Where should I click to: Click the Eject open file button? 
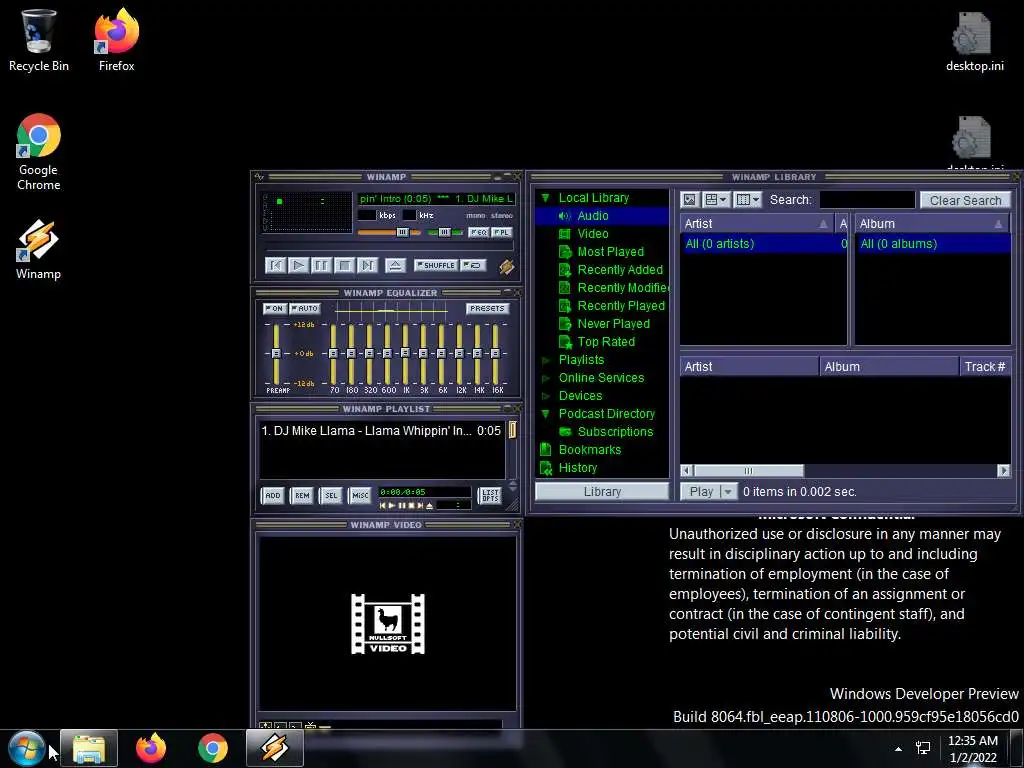395,265
